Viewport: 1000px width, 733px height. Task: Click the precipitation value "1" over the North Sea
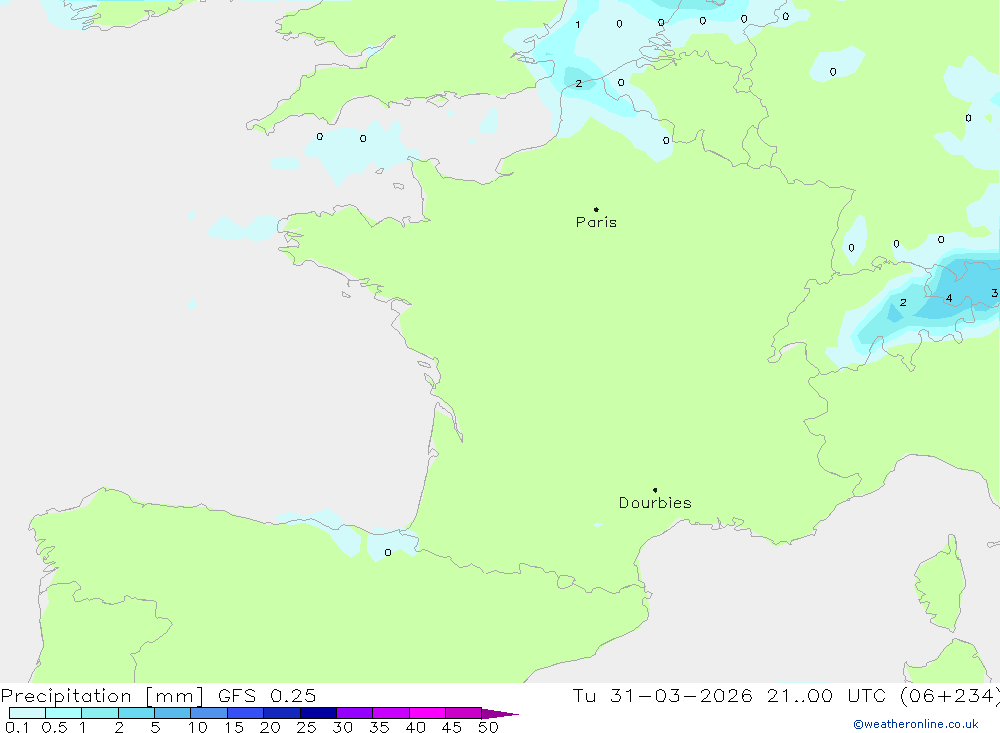point(578,25)
